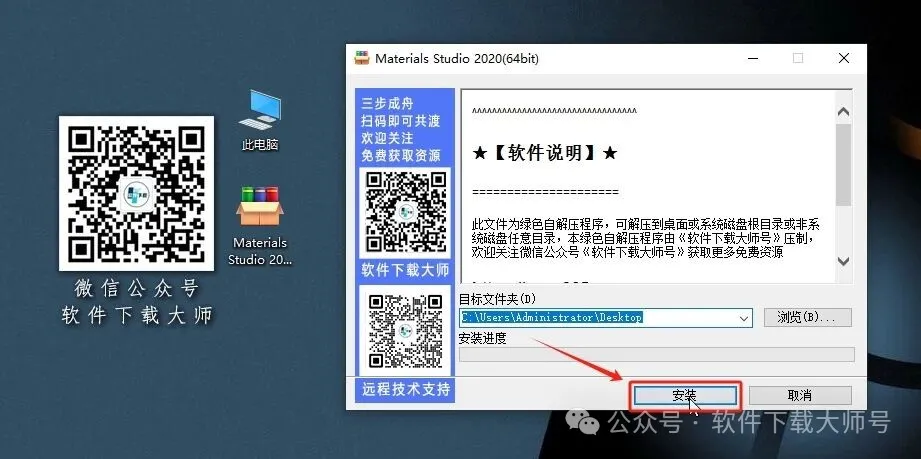Click the ★【软件说明】★ heading text
Image resolution: width=921 pixels, height=459 pixels.
pos(544,153)
